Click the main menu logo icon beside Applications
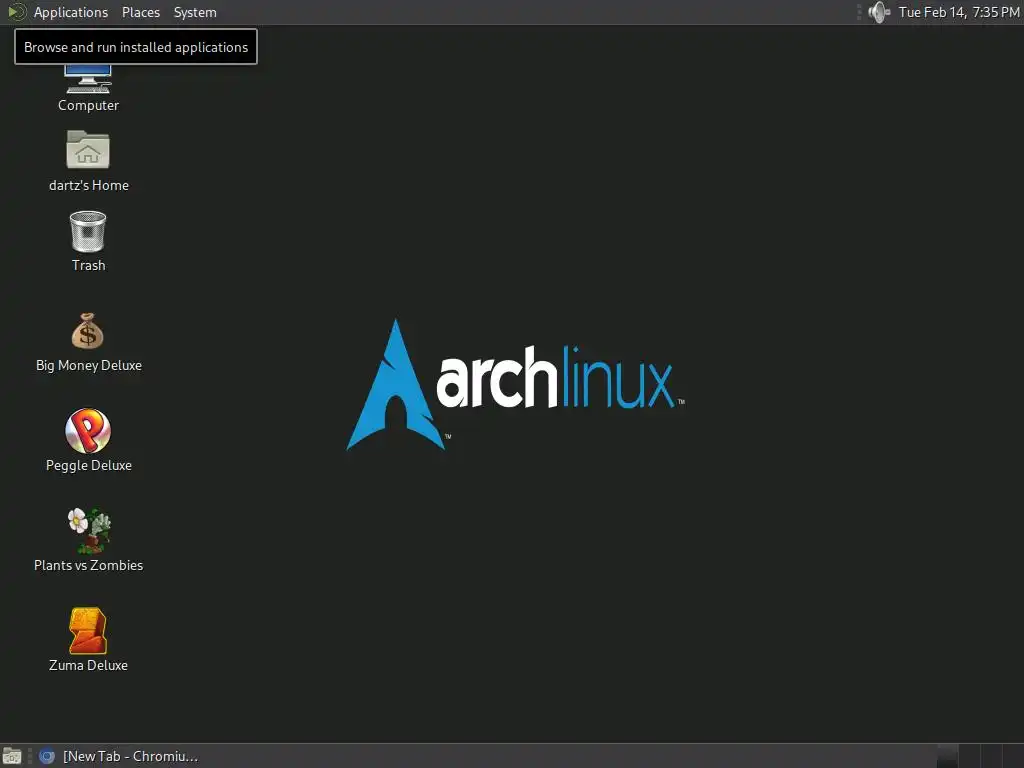The image size is (1024, 768). pos(16,12)
